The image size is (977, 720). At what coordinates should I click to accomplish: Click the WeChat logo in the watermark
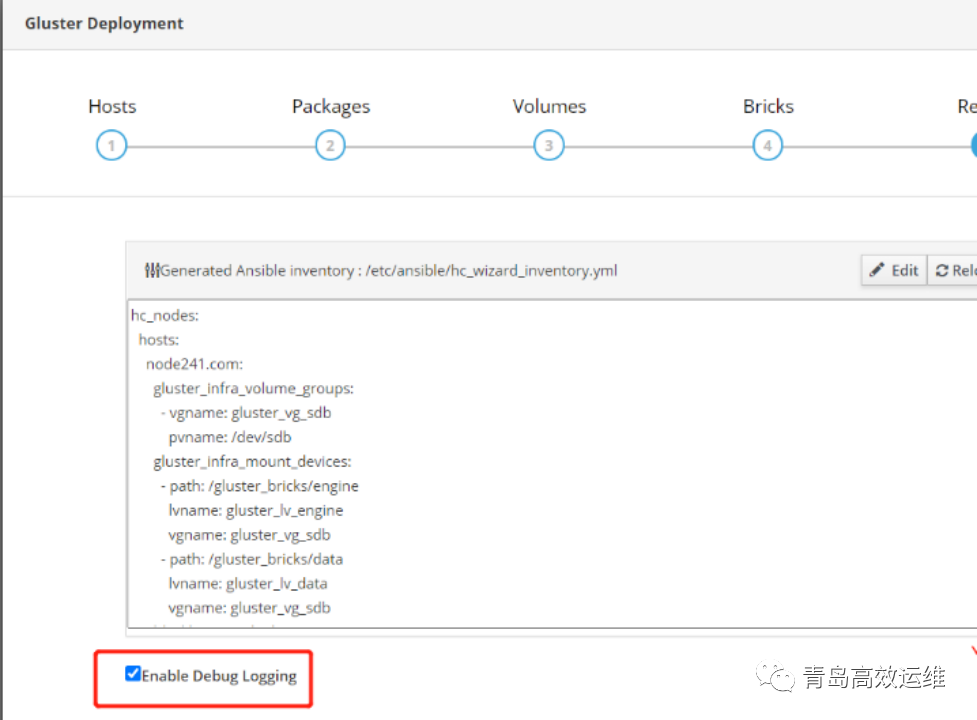tap(776, 678)
